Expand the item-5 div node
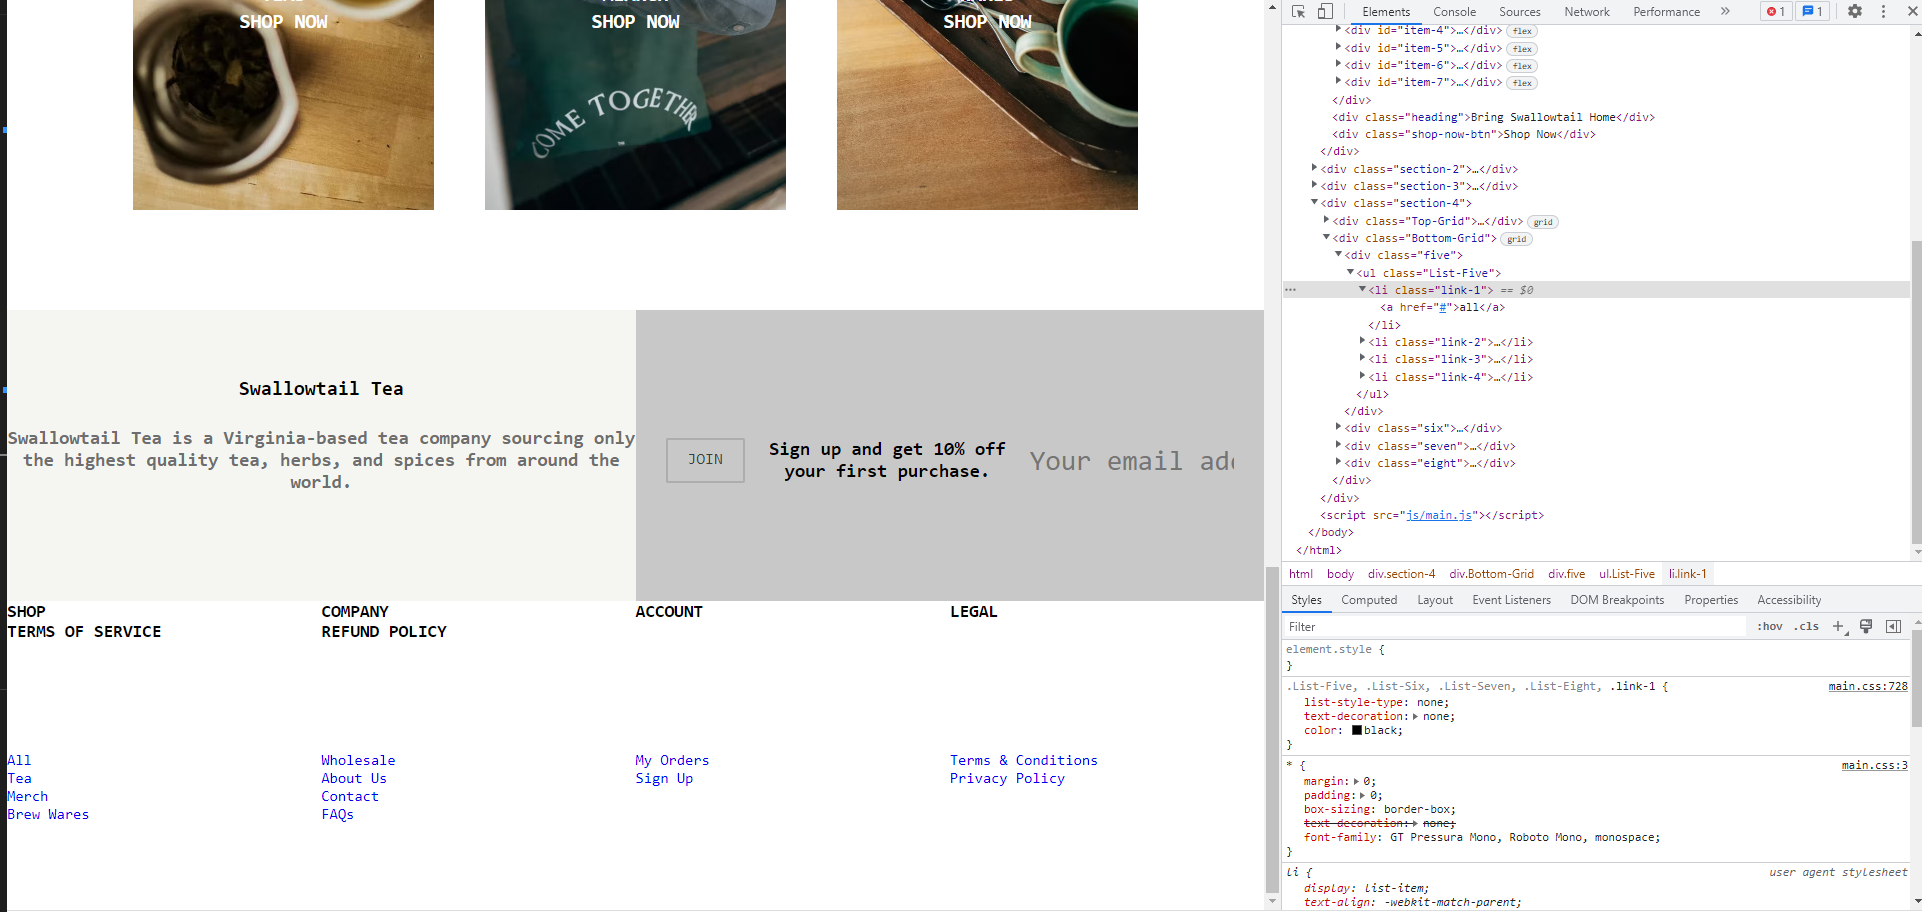Viewport: 1922px width, 912px height. [1338, 47]
